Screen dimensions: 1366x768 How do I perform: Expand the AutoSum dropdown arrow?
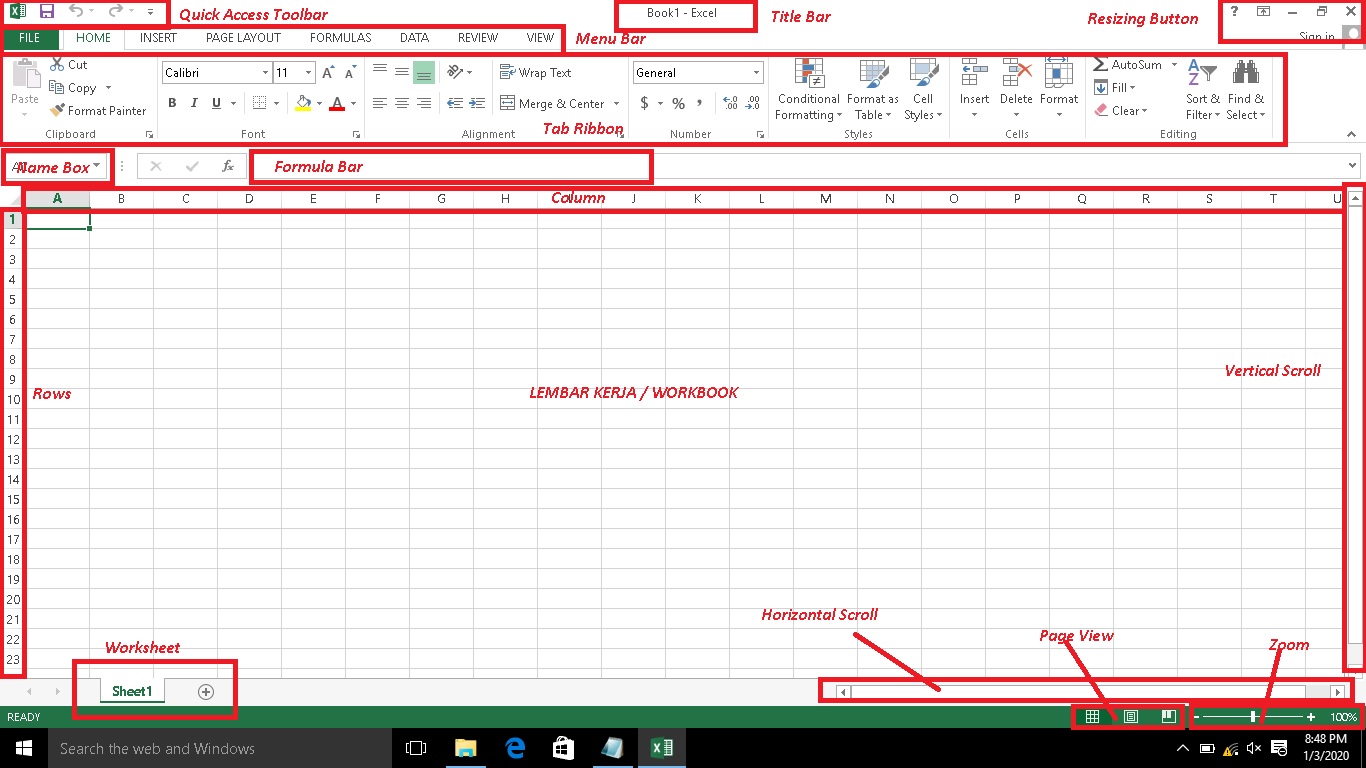1174,65
